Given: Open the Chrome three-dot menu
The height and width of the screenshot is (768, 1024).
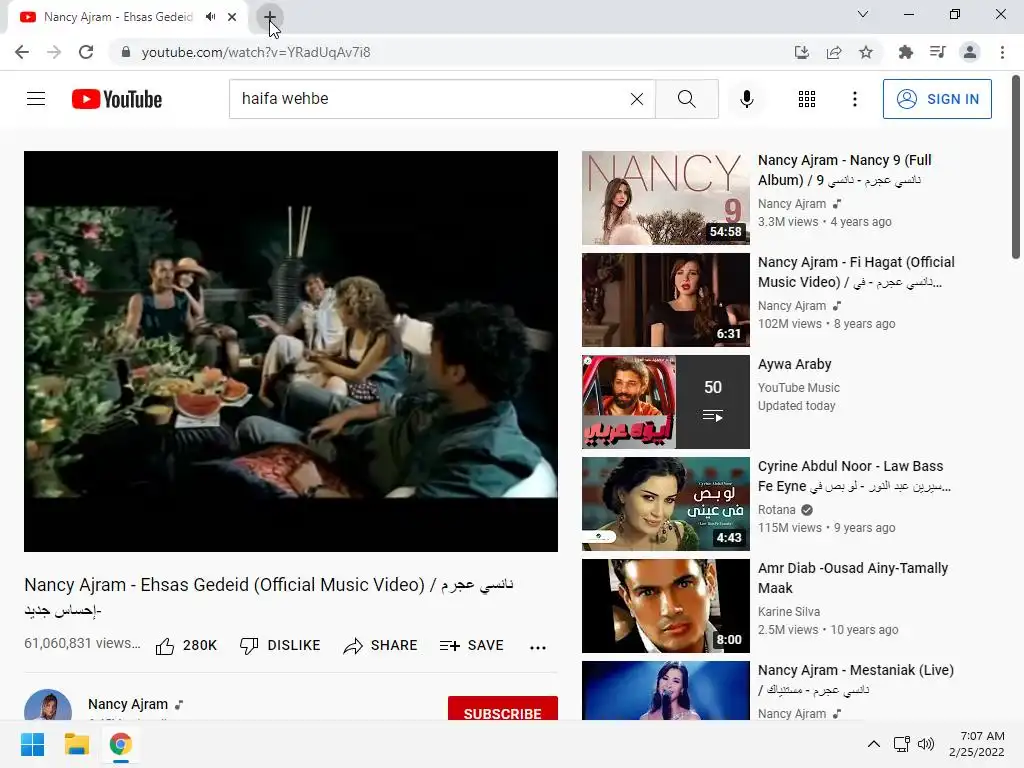Looking at the screenshot, I should tap(1002, 52).
